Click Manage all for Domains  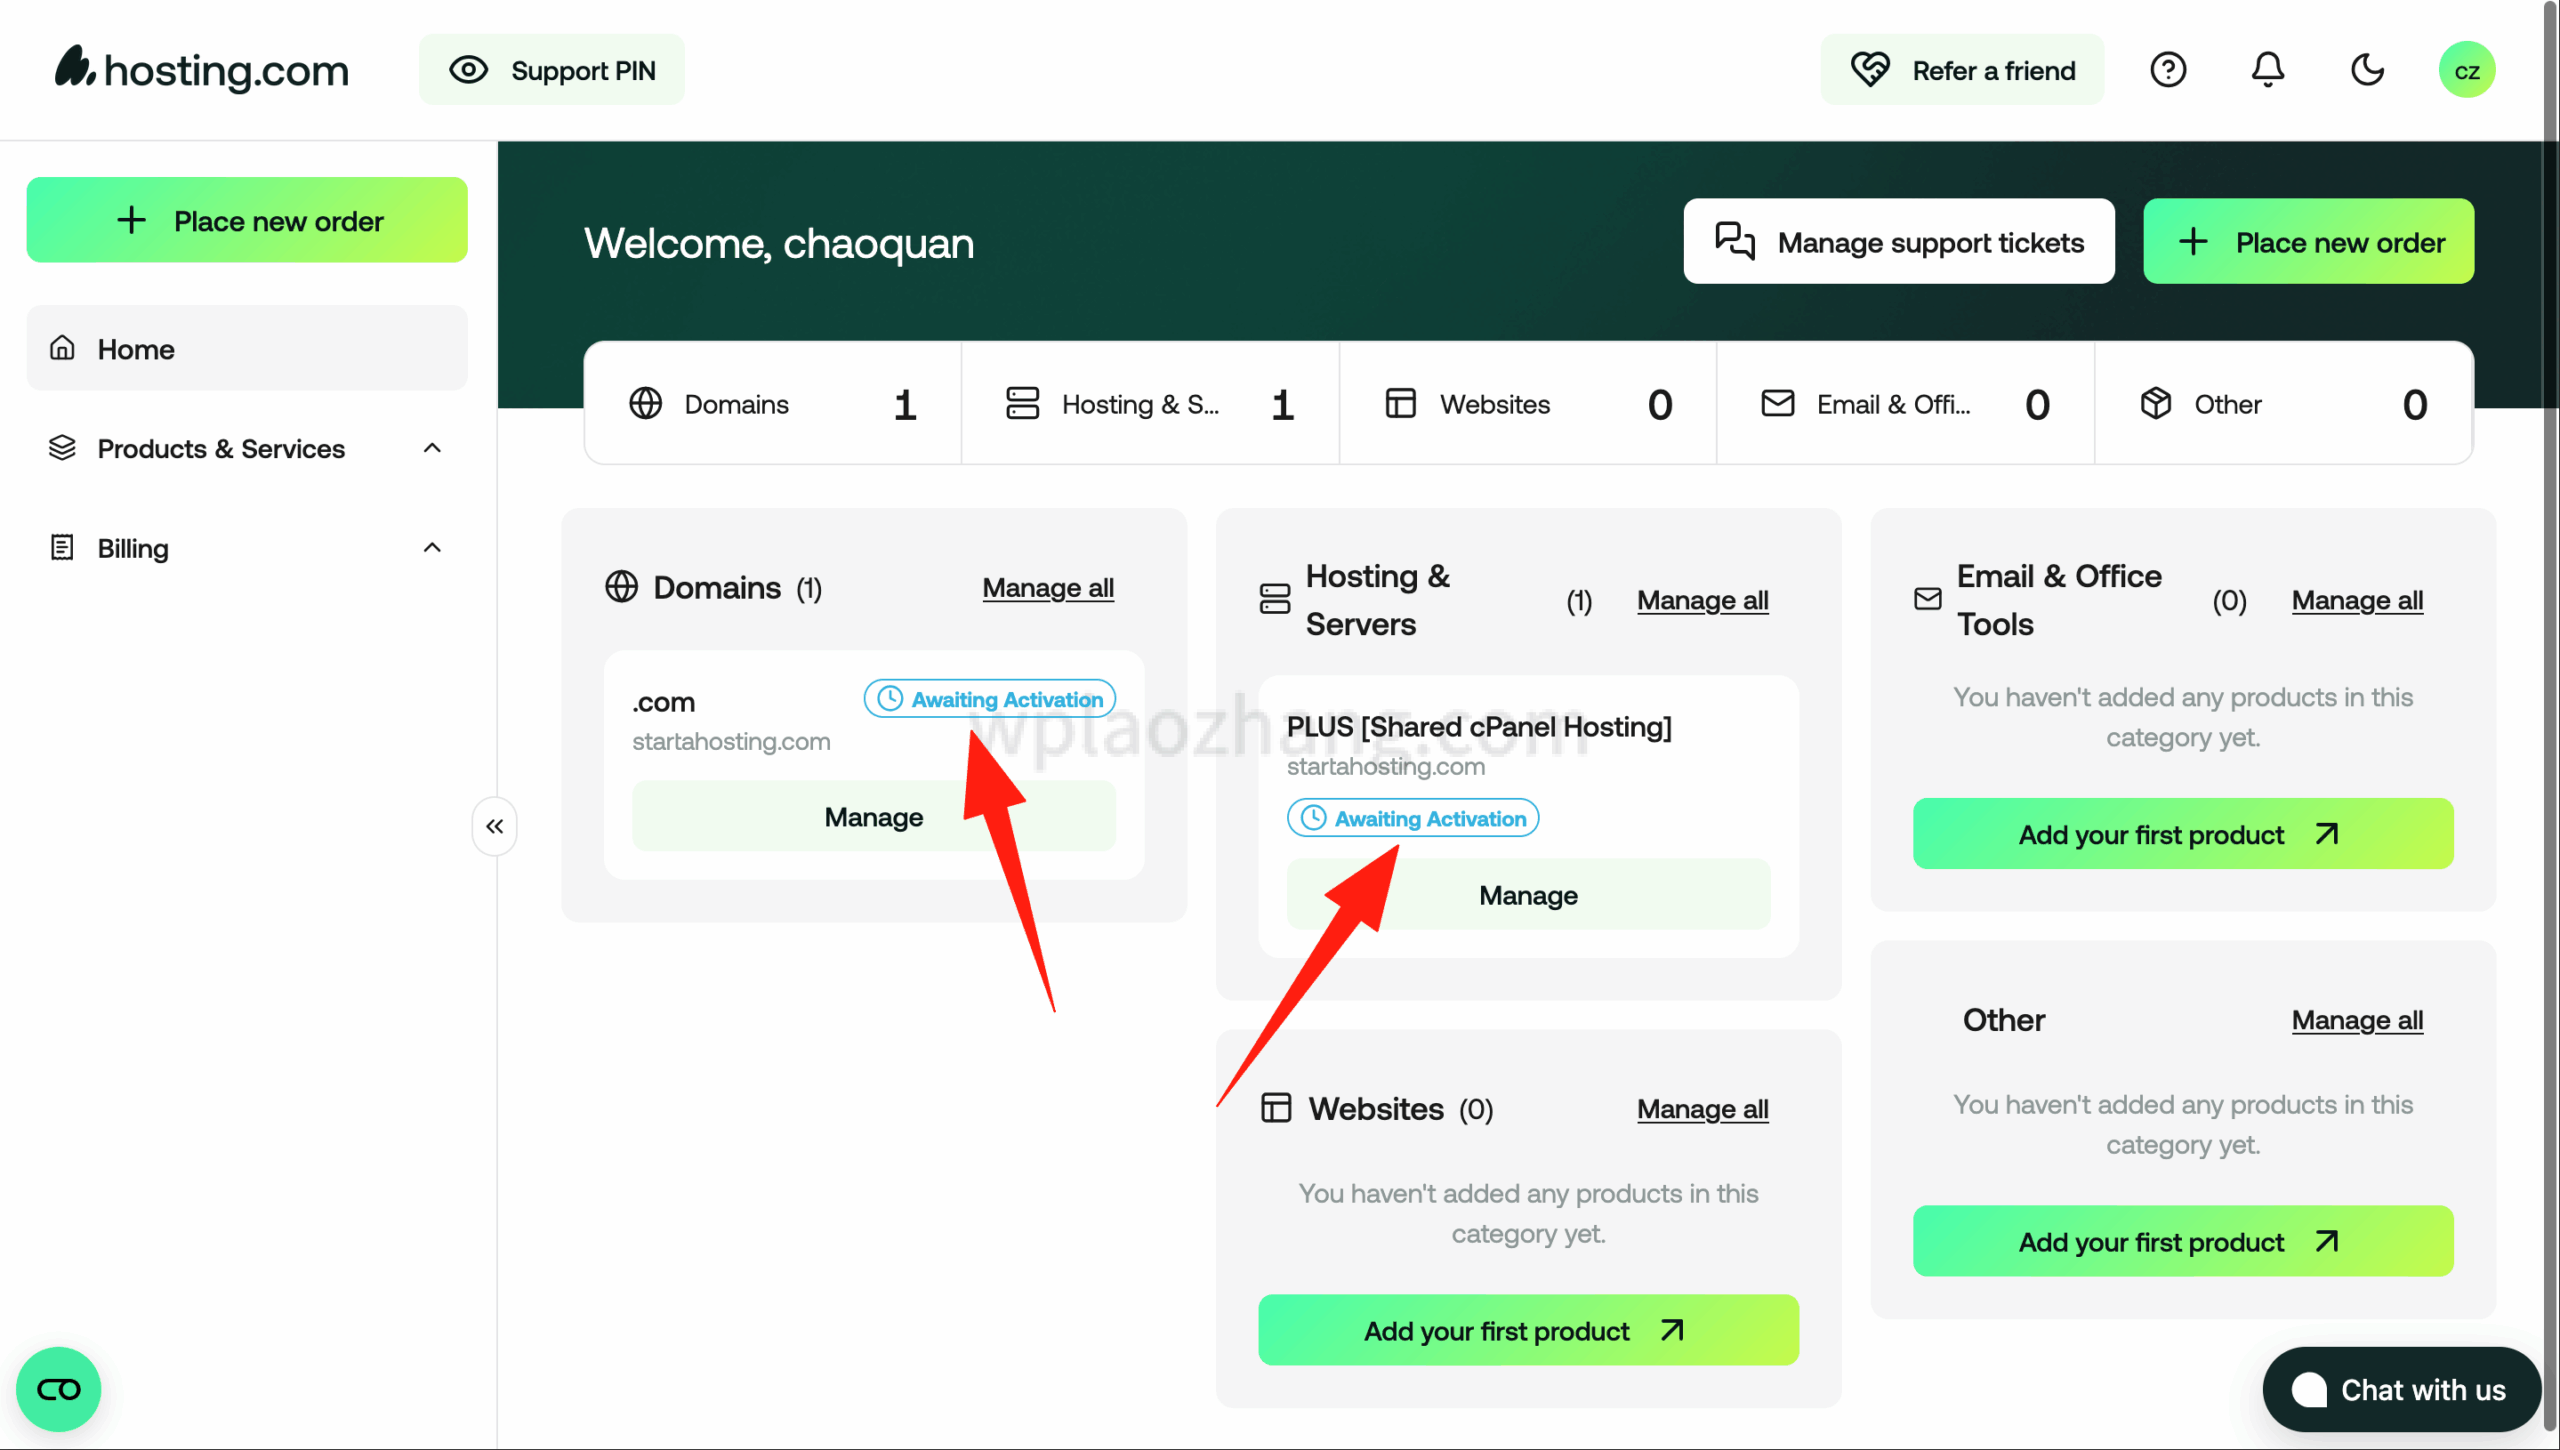click(1047, 588)
